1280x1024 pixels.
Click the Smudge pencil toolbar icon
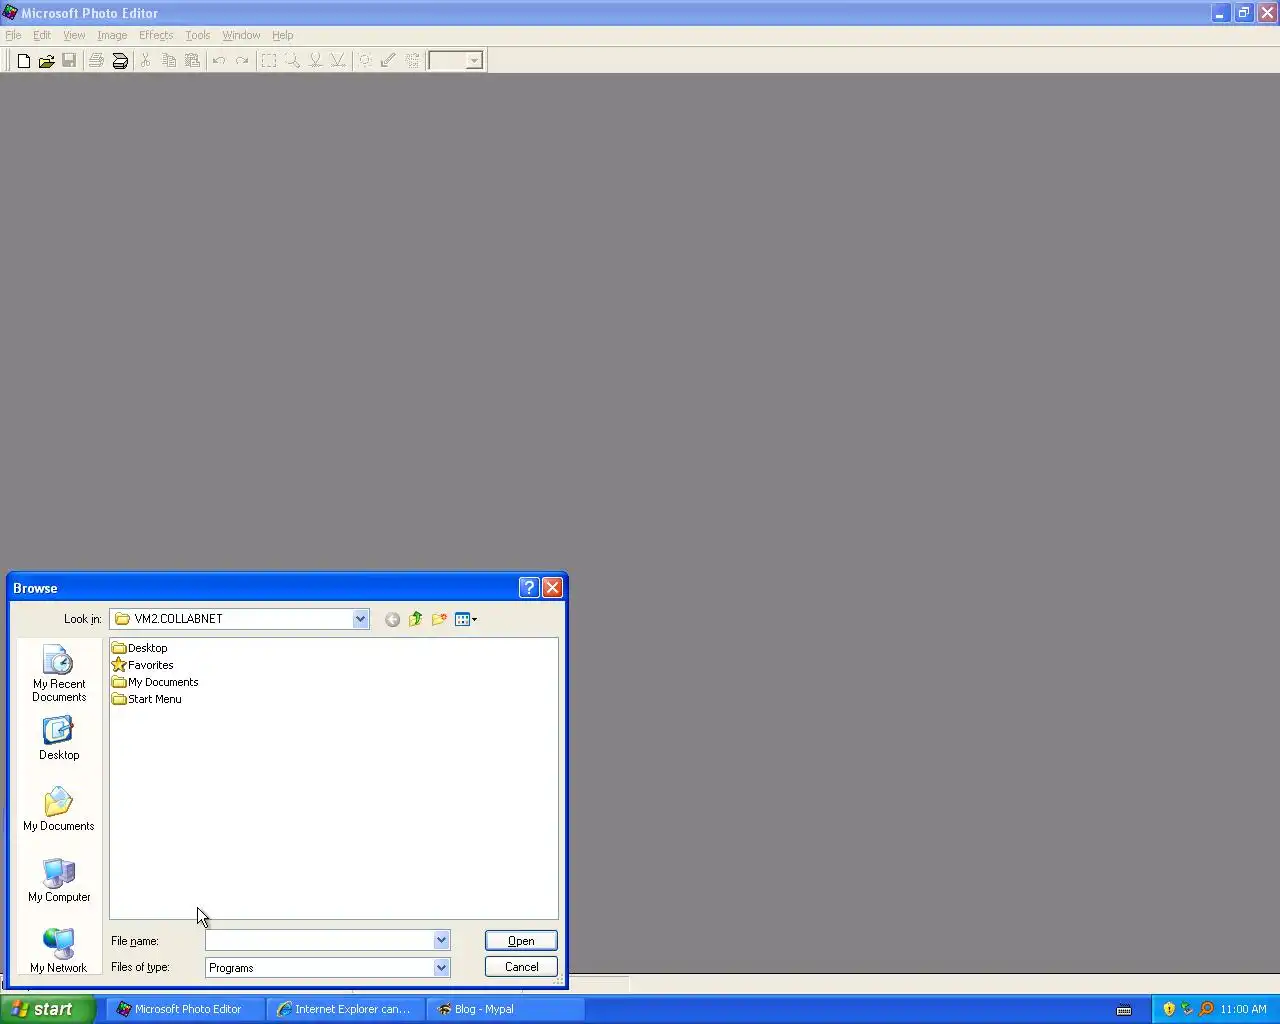pyautogui.click(x=389, y=61)
